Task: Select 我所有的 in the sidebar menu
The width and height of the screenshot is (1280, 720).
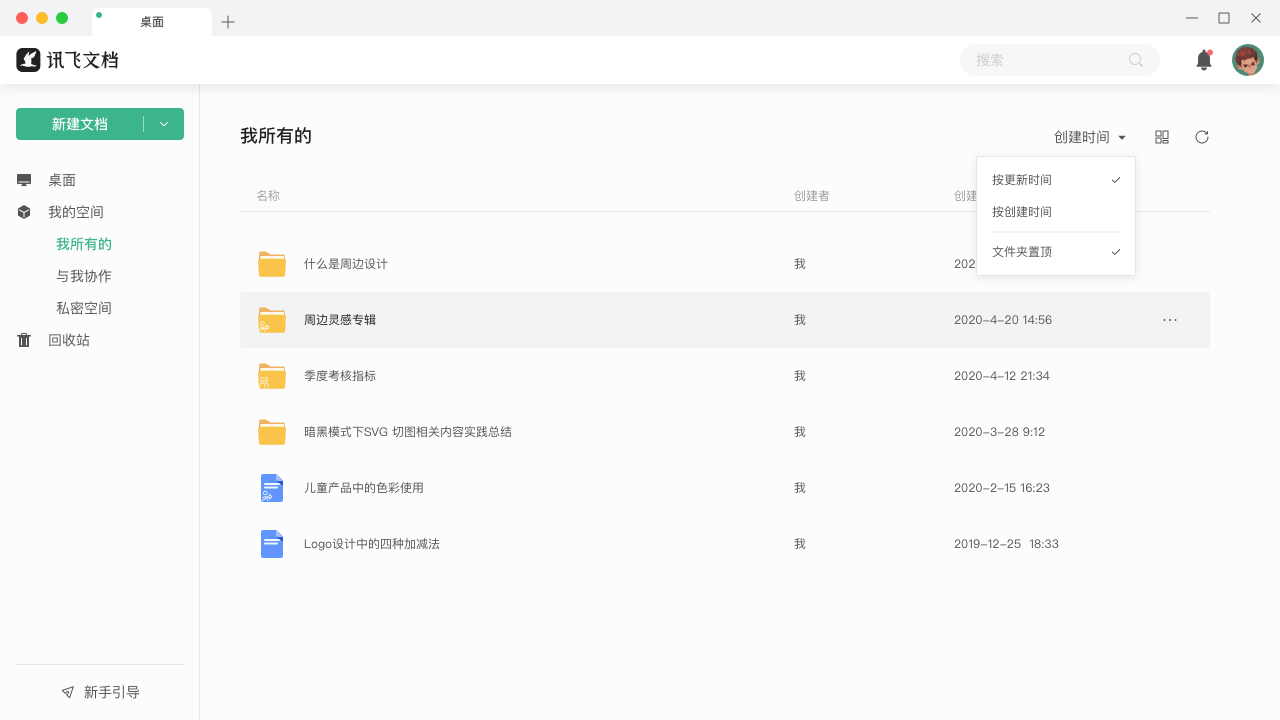Action: tap(84, 243)
